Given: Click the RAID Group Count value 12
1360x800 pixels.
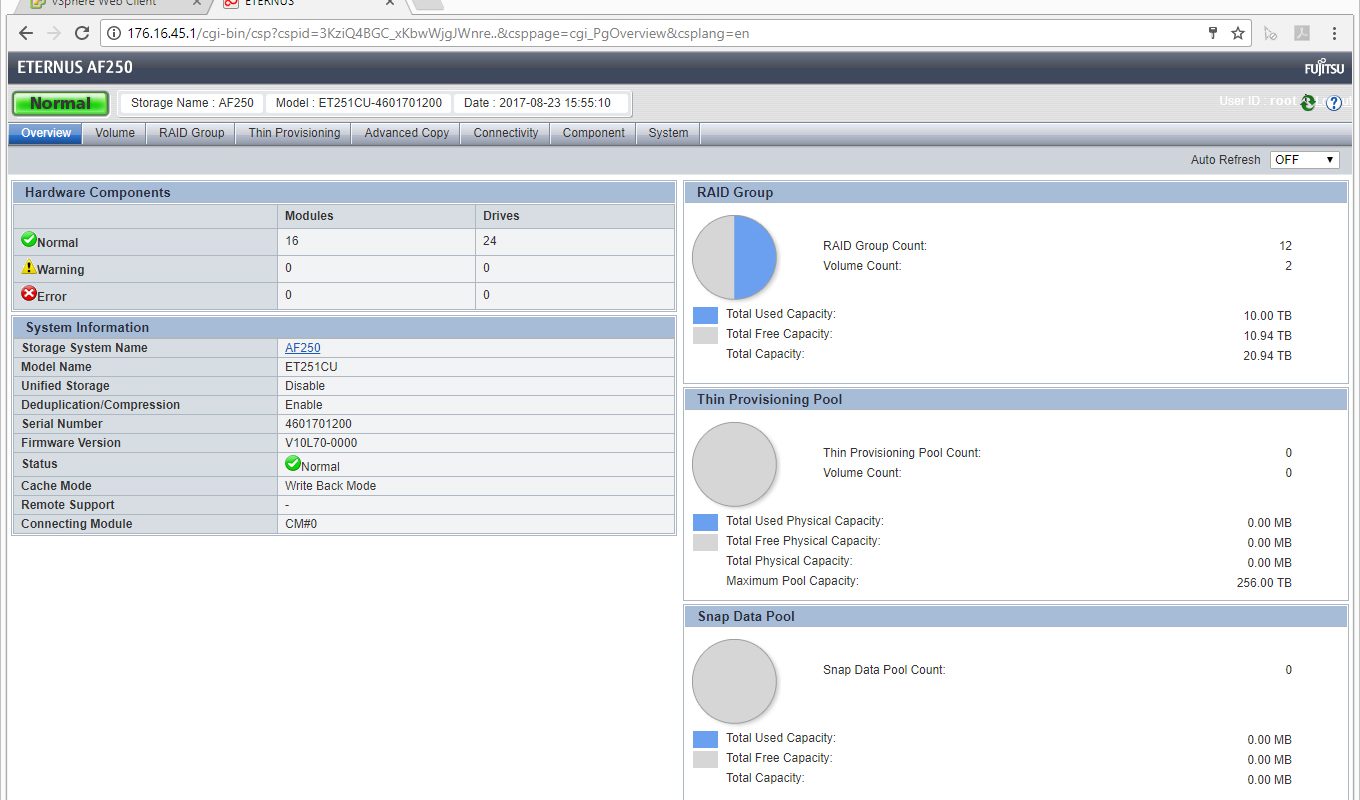Looking at the screenshot, I should pyautogui.click(x=1285, y=246).
